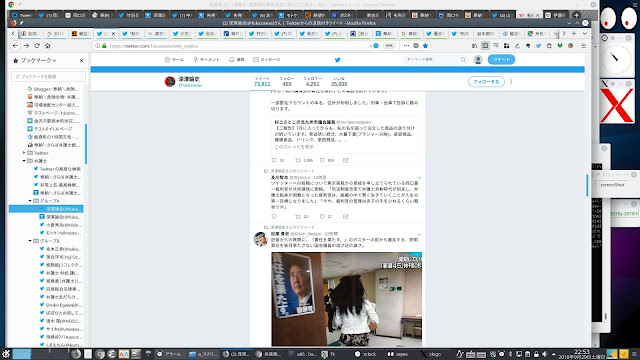Open the tweet photo of hallway poster
This screenshot has height=360, width=640.
(347, 299)
